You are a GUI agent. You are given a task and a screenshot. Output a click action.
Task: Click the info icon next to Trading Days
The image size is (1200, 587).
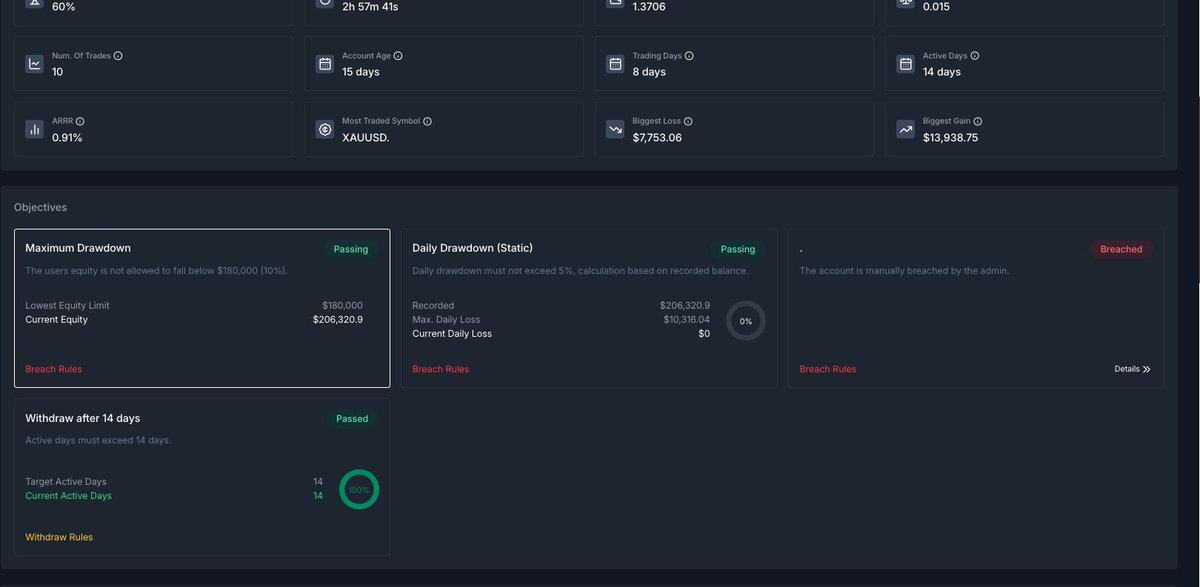coord(689,56)
